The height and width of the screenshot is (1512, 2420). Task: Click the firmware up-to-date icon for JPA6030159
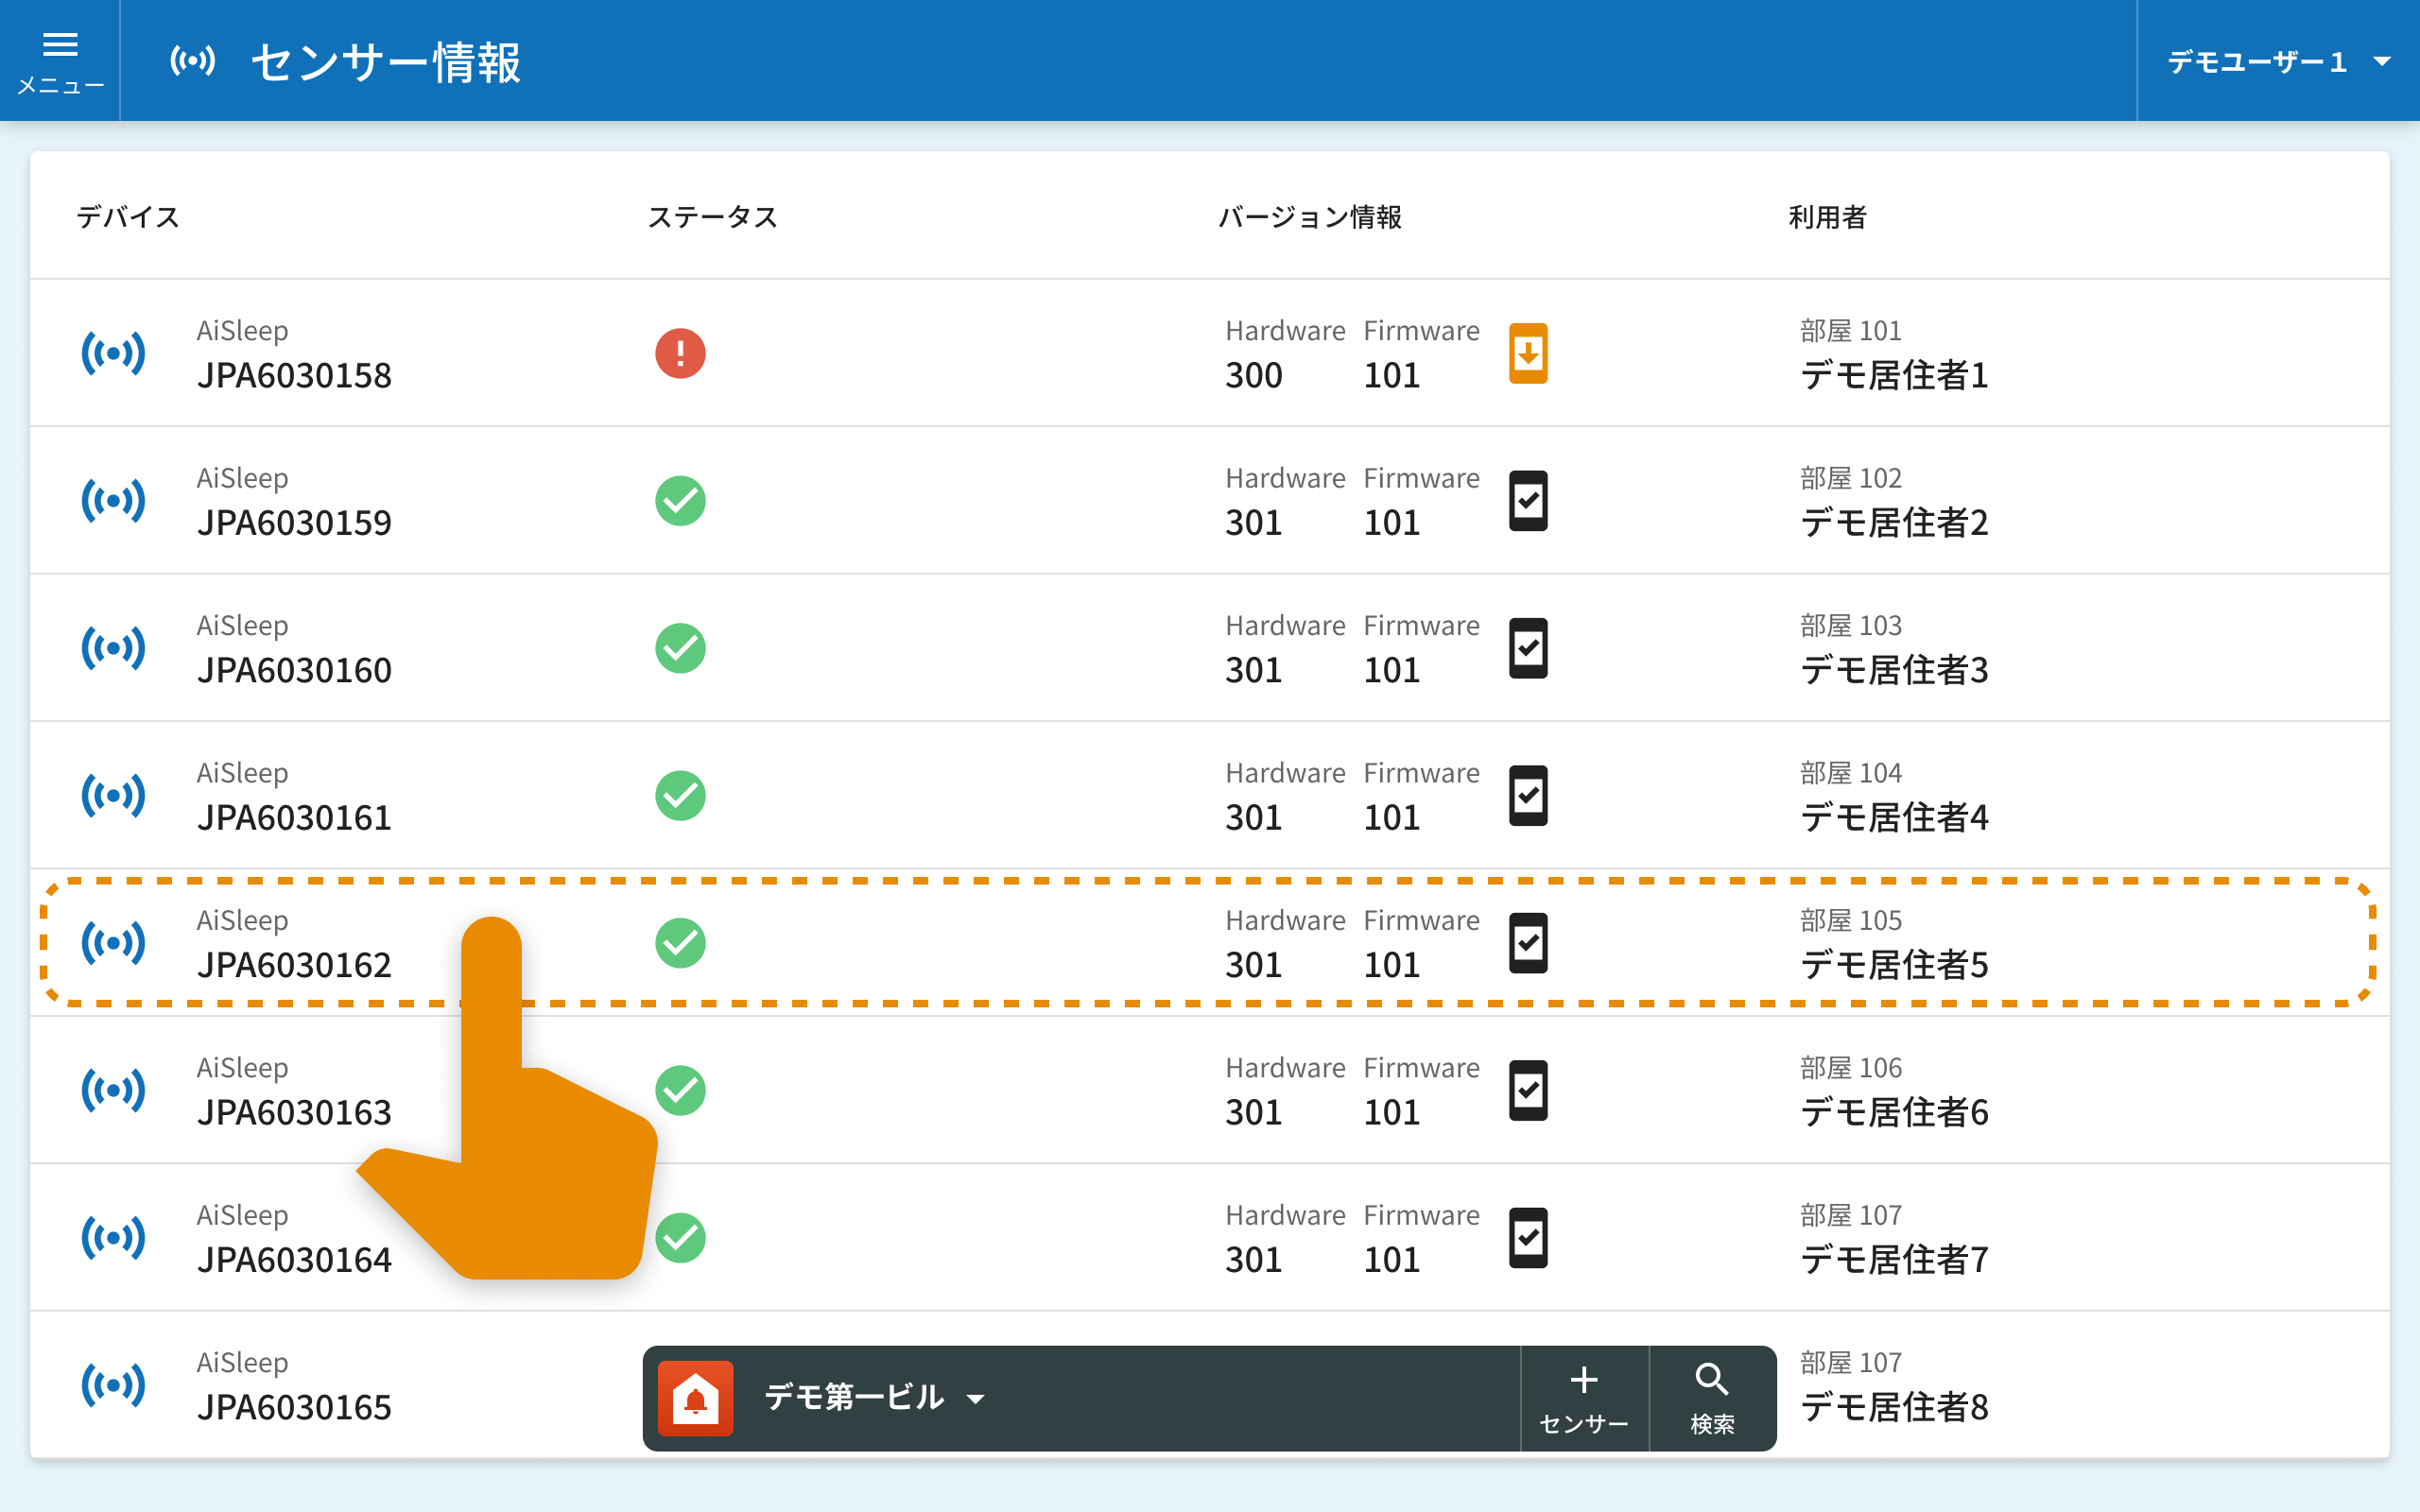click(x=1527, y=500)
